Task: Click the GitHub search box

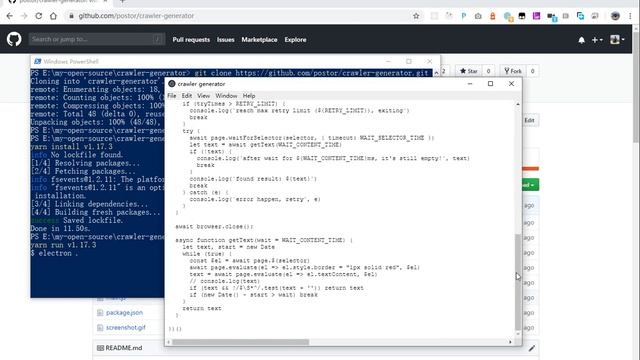Action: pos(97,39)
